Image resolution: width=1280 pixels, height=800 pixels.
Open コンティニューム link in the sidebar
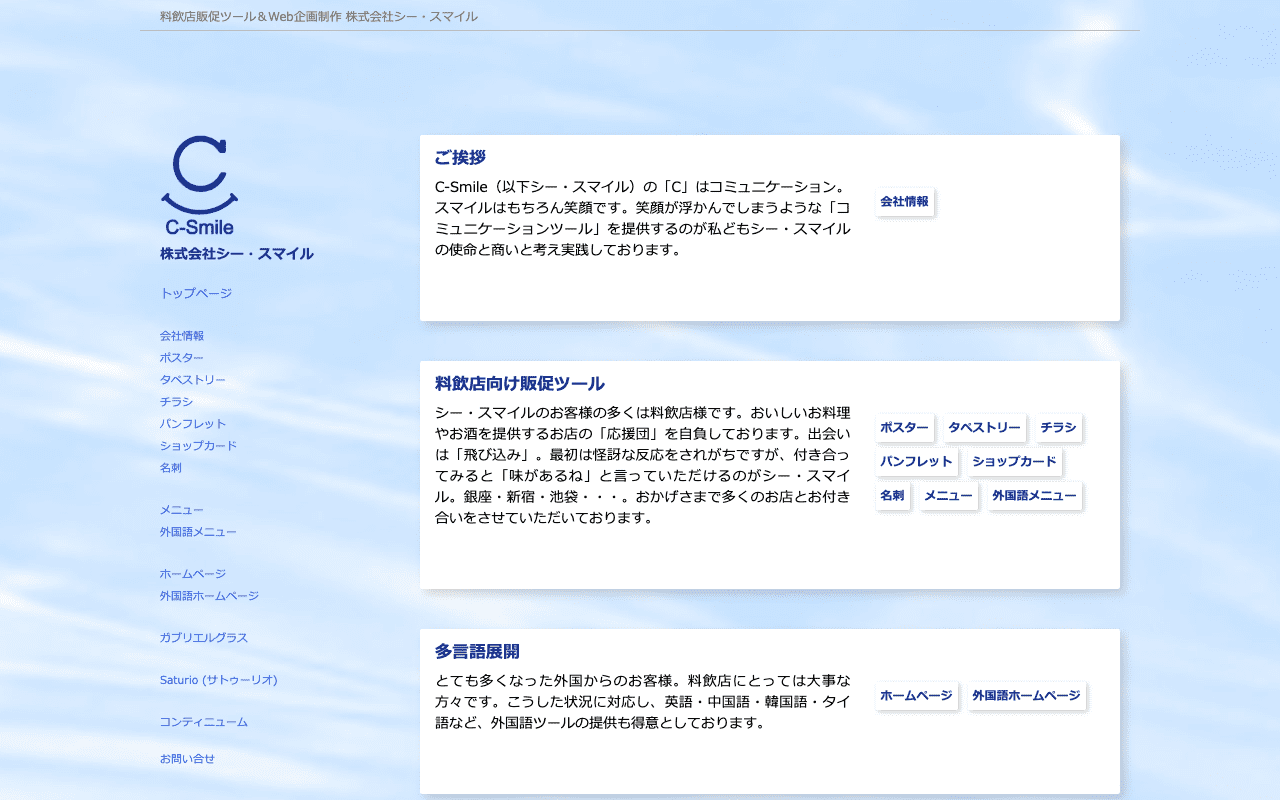click(x=204, y=722)
